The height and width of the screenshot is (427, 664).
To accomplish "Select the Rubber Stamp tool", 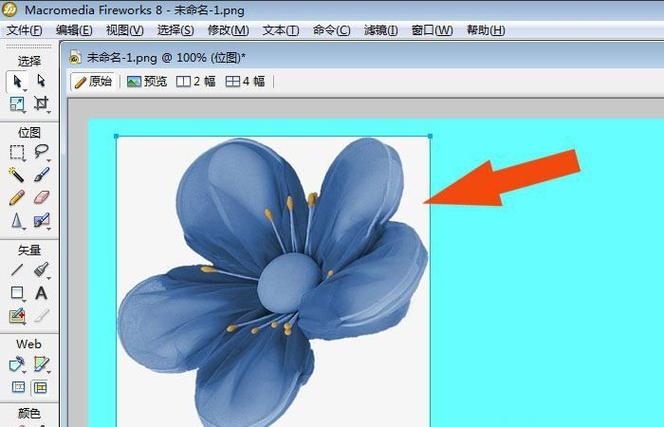I will tap(41, 221).
